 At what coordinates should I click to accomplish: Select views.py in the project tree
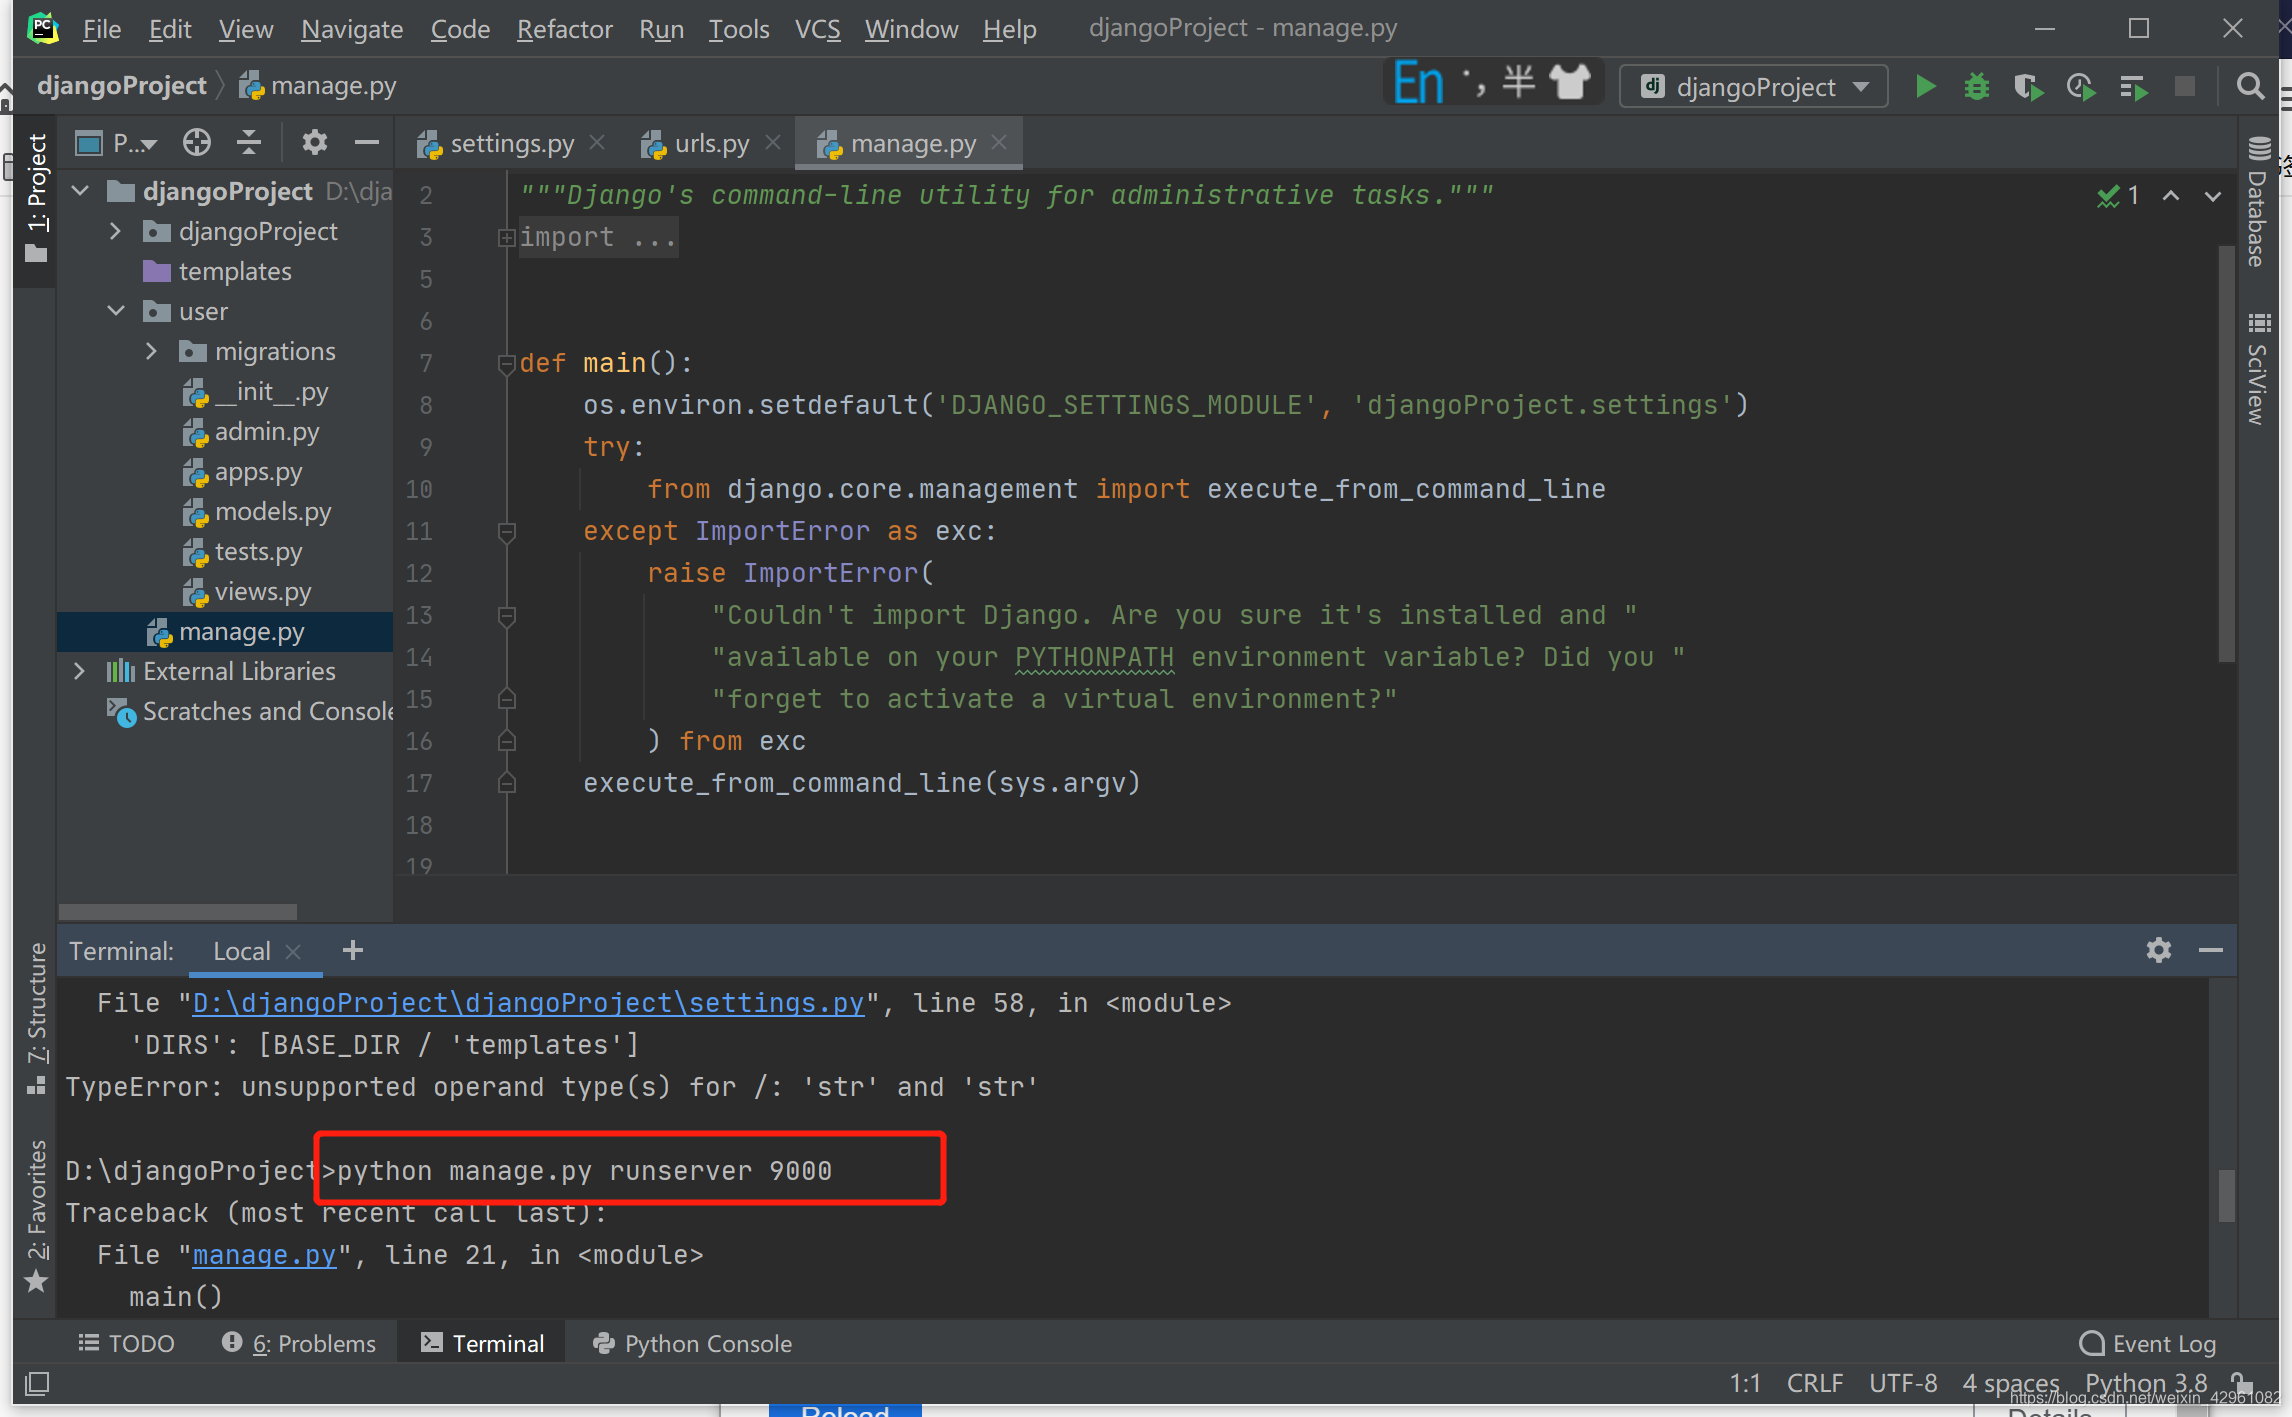262,591
